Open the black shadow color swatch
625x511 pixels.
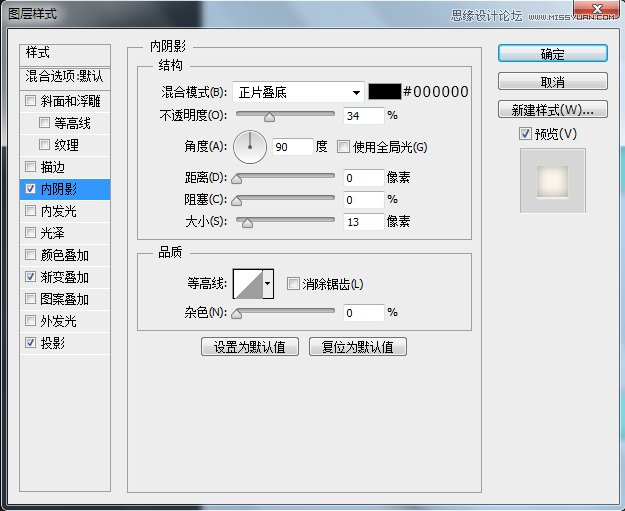[x=385, y=92]
